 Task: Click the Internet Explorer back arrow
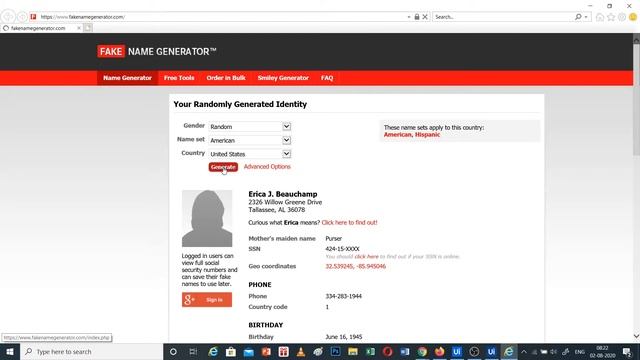[8, 17]
